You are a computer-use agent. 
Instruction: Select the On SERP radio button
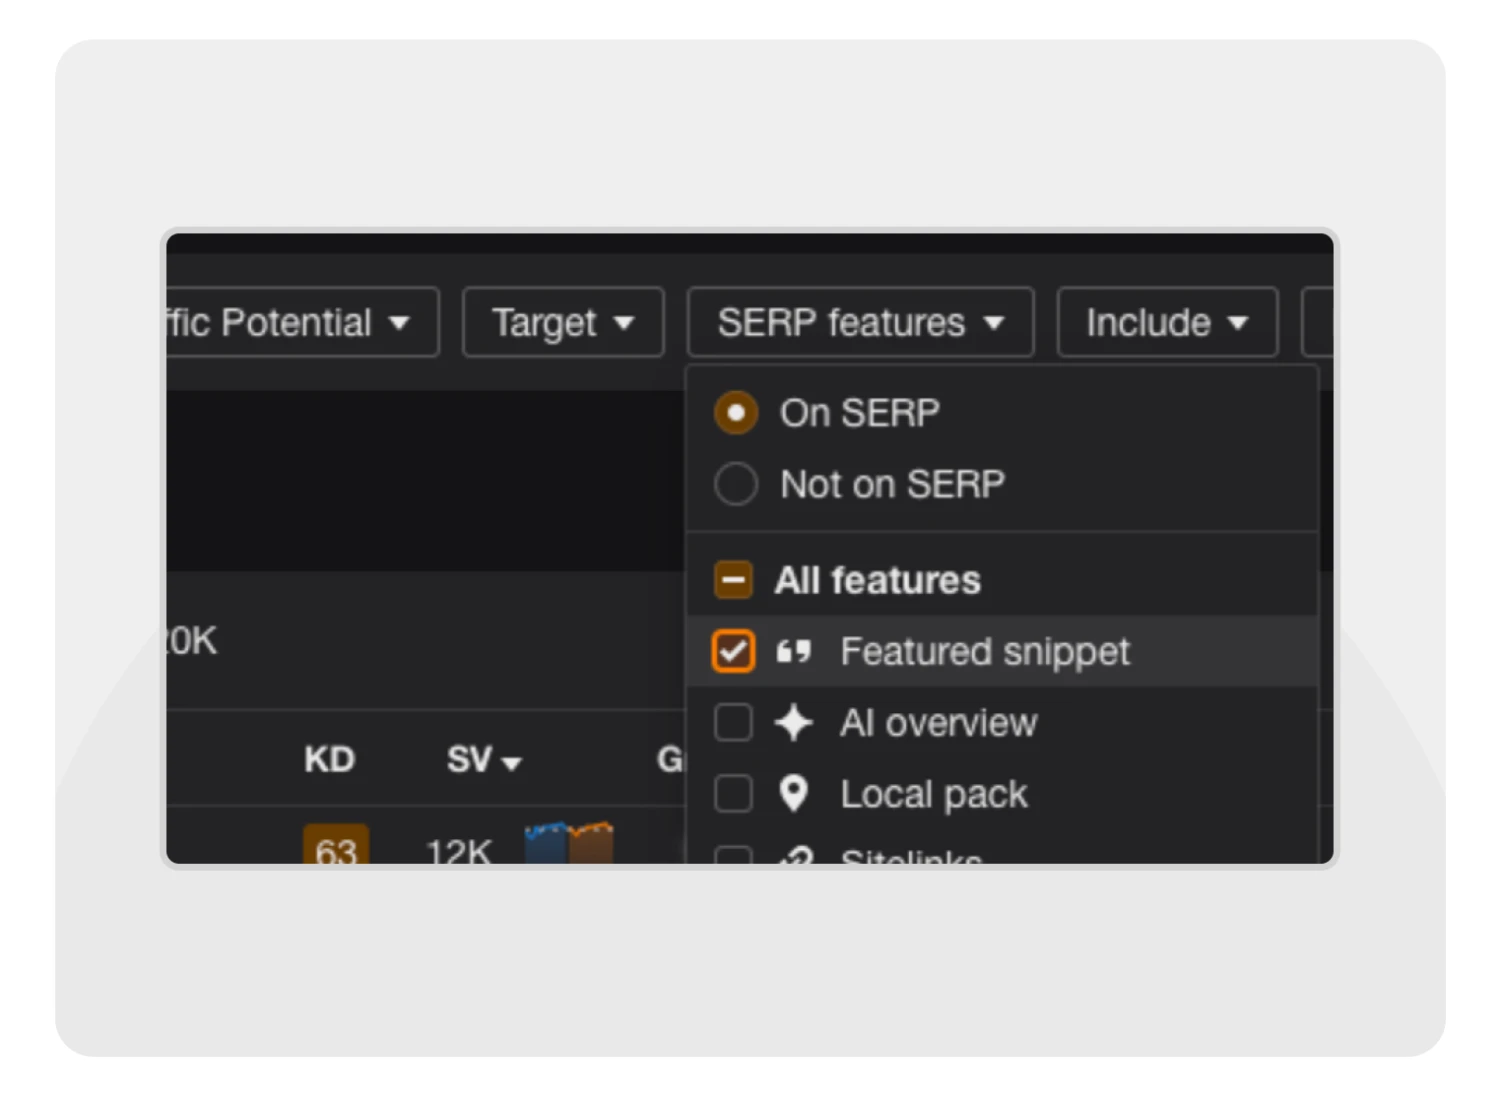(x=736, y=413)
